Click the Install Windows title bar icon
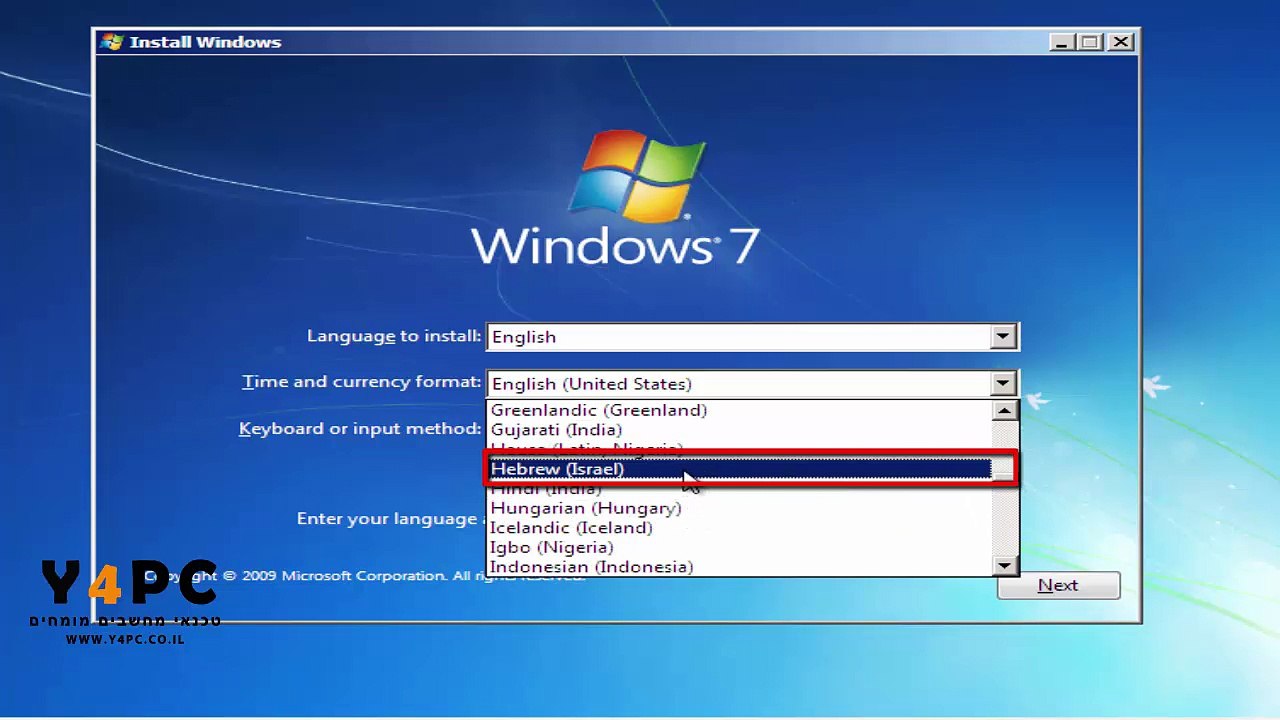Image resolution: width=1280 pixels, height=720 pixels. point(111,42)
